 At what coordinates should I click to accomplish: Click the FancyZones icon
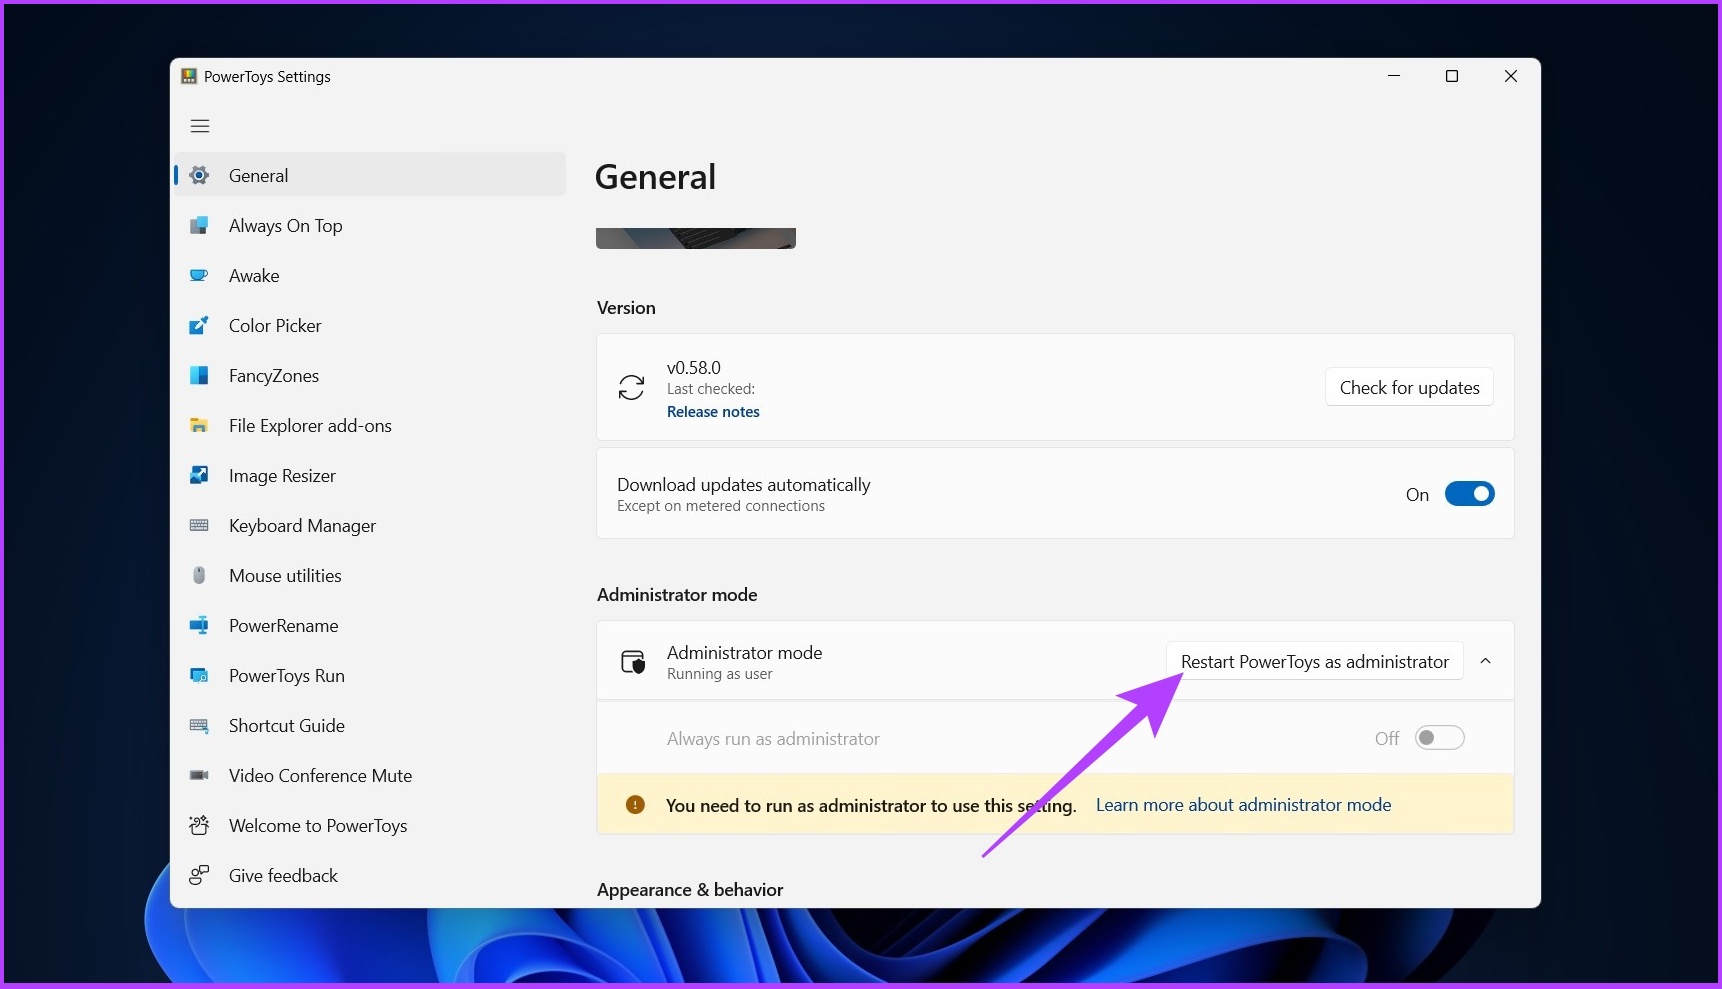point(199,375)
